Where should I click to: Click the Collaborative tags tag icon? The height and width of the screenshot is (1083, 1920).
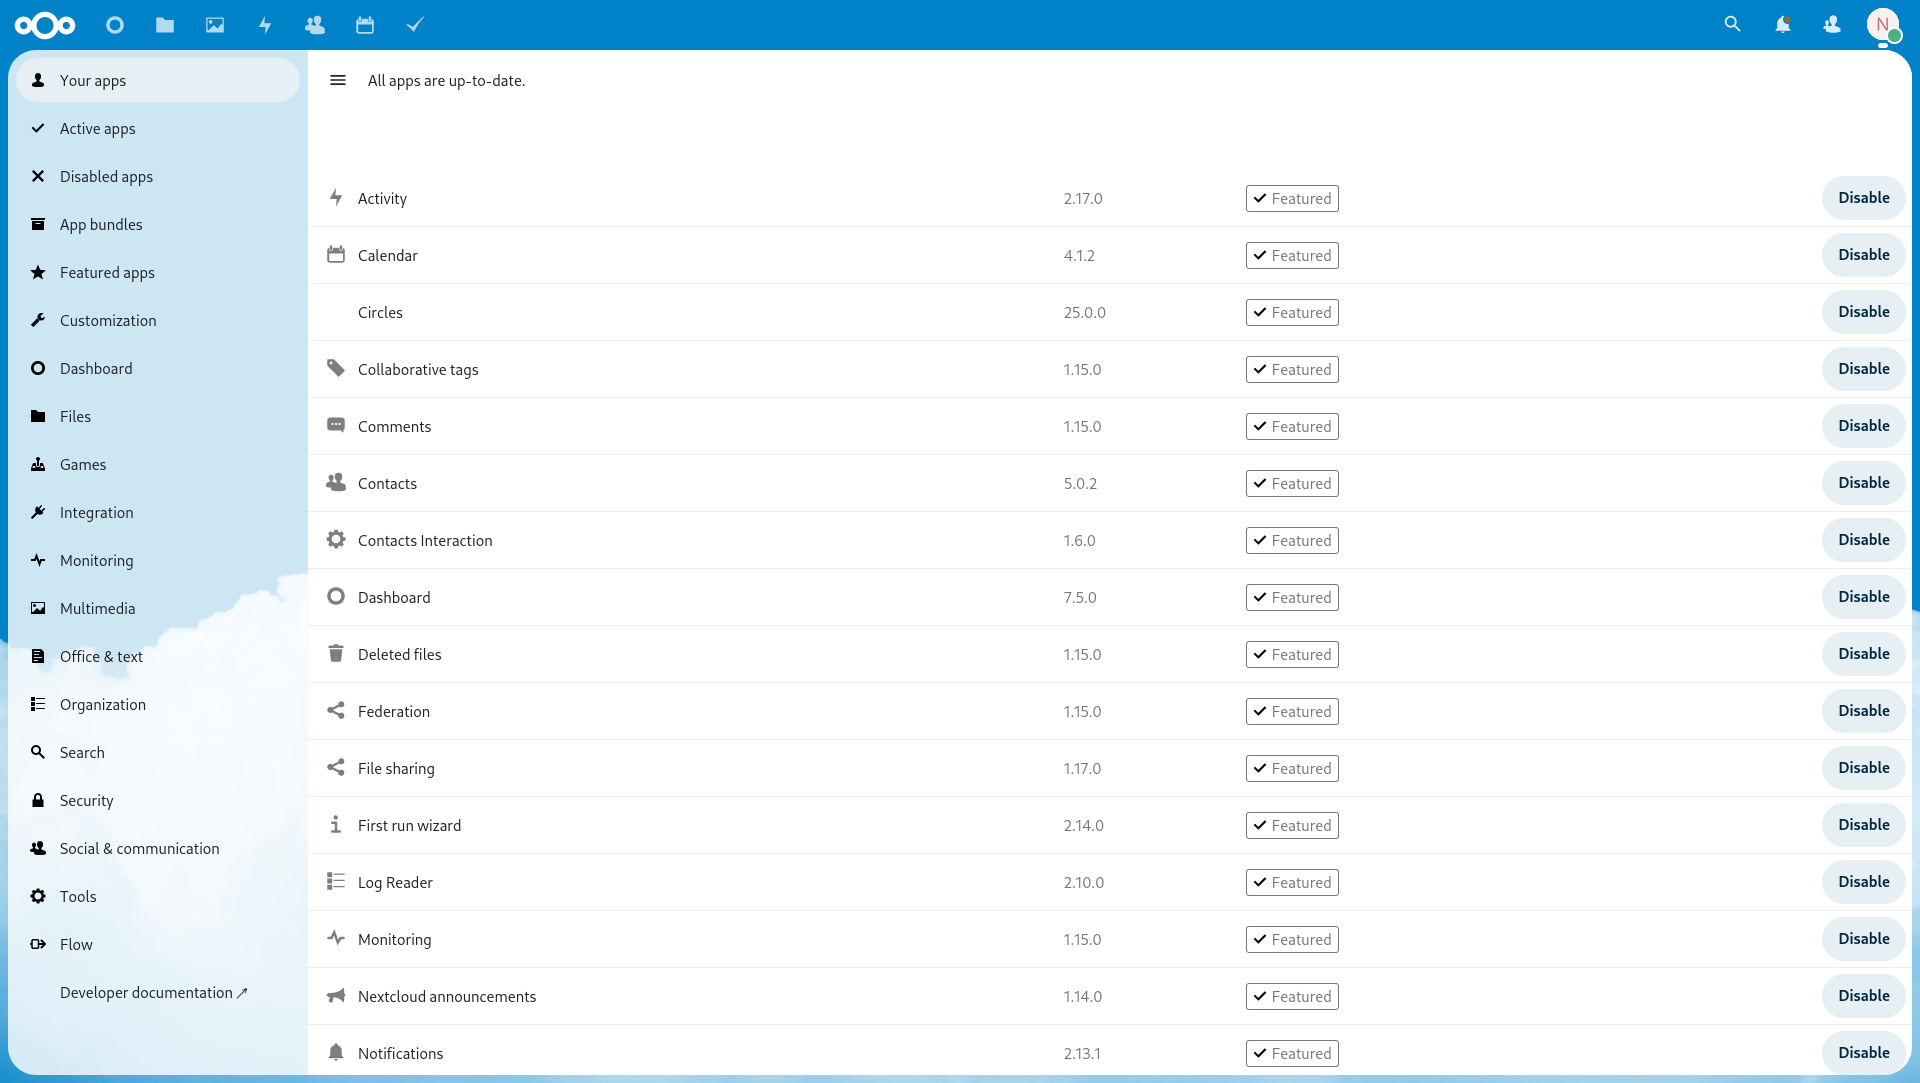[x=336, y=369]
